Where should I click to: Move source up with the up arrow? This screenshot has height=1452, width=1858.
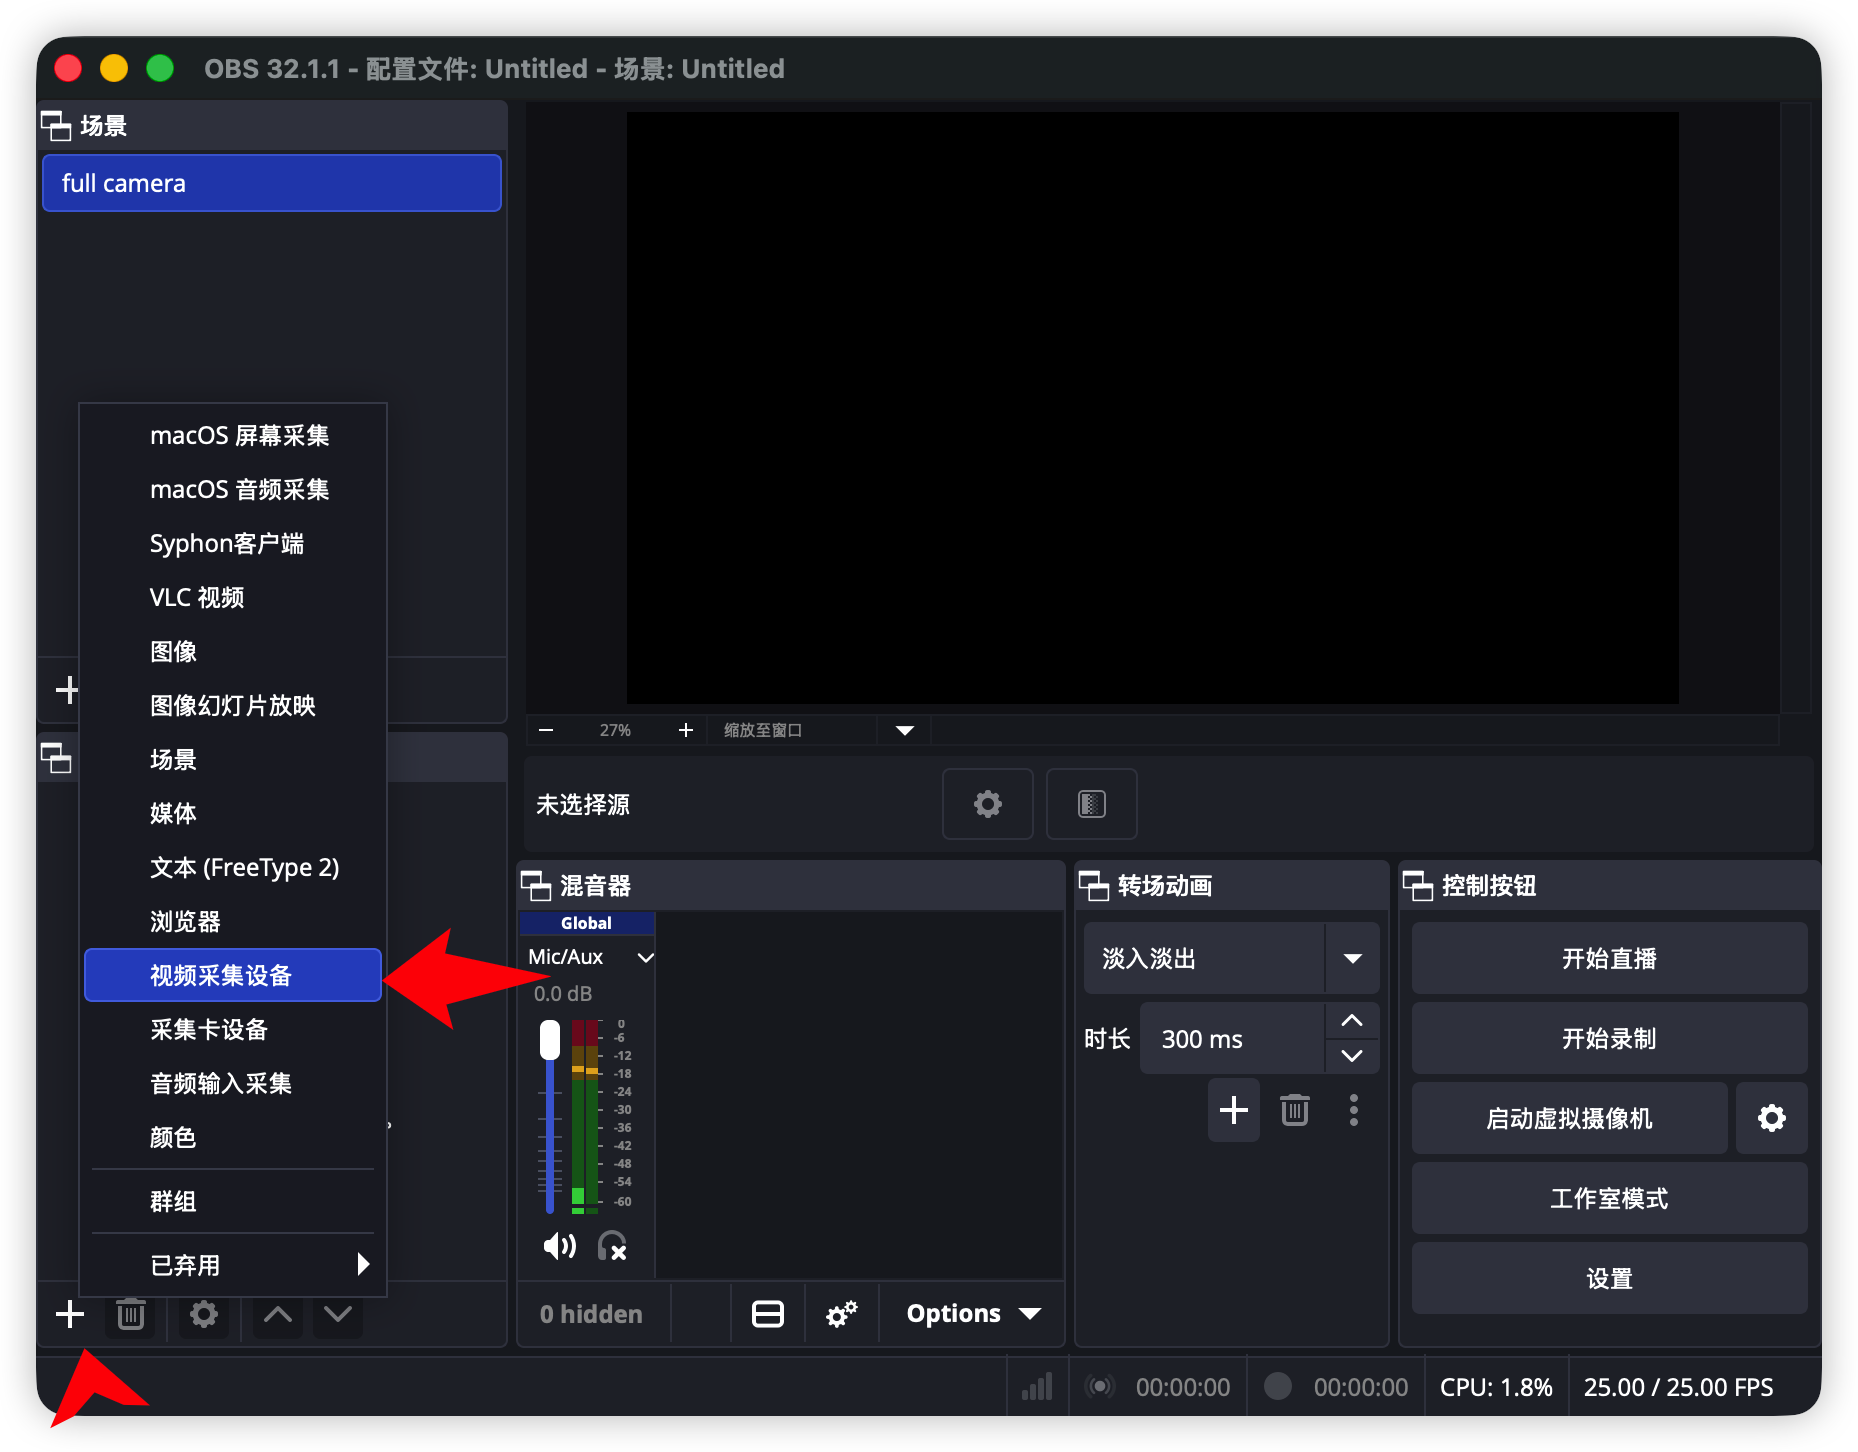pyautogui.click(x=278, y=1314)
